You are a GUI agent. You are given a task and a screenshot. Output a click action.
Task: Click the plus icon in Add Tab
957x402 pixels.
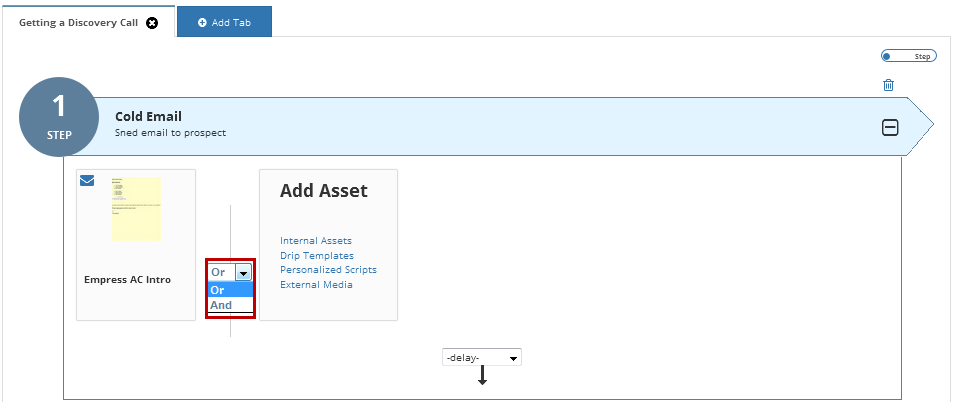pos(202,23)
